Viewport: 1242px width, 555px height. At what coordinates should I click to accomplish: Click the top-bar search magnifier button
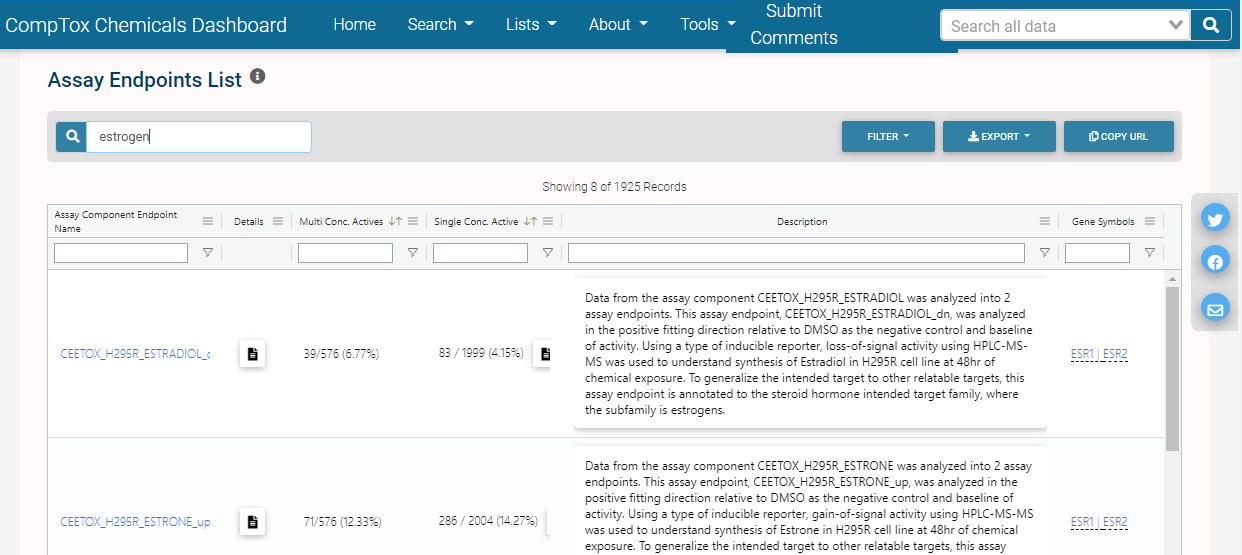tap(1211, 25)
